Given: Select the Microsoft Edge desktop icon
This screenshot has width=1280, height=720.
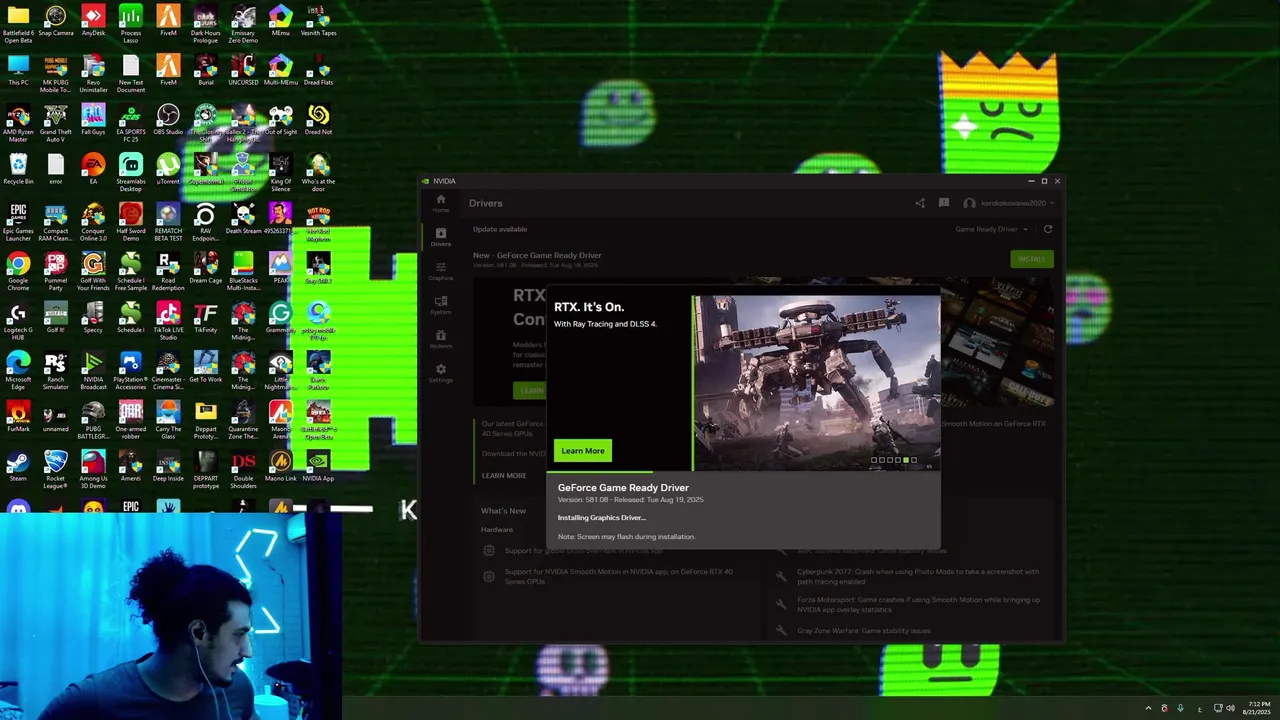Looking at the screenshot, I should coord(18,371).
